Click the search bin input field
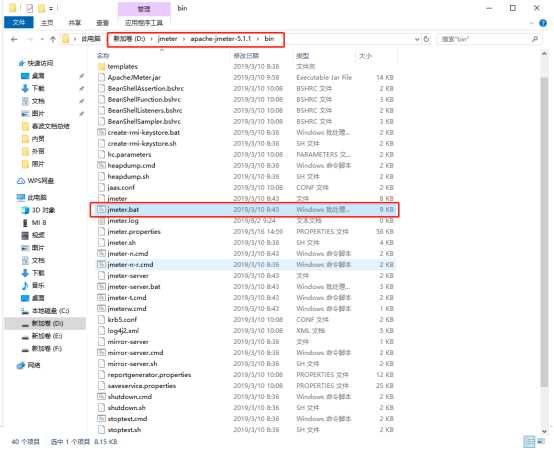This screenshot has height=452, width=554. pos(485,39)
